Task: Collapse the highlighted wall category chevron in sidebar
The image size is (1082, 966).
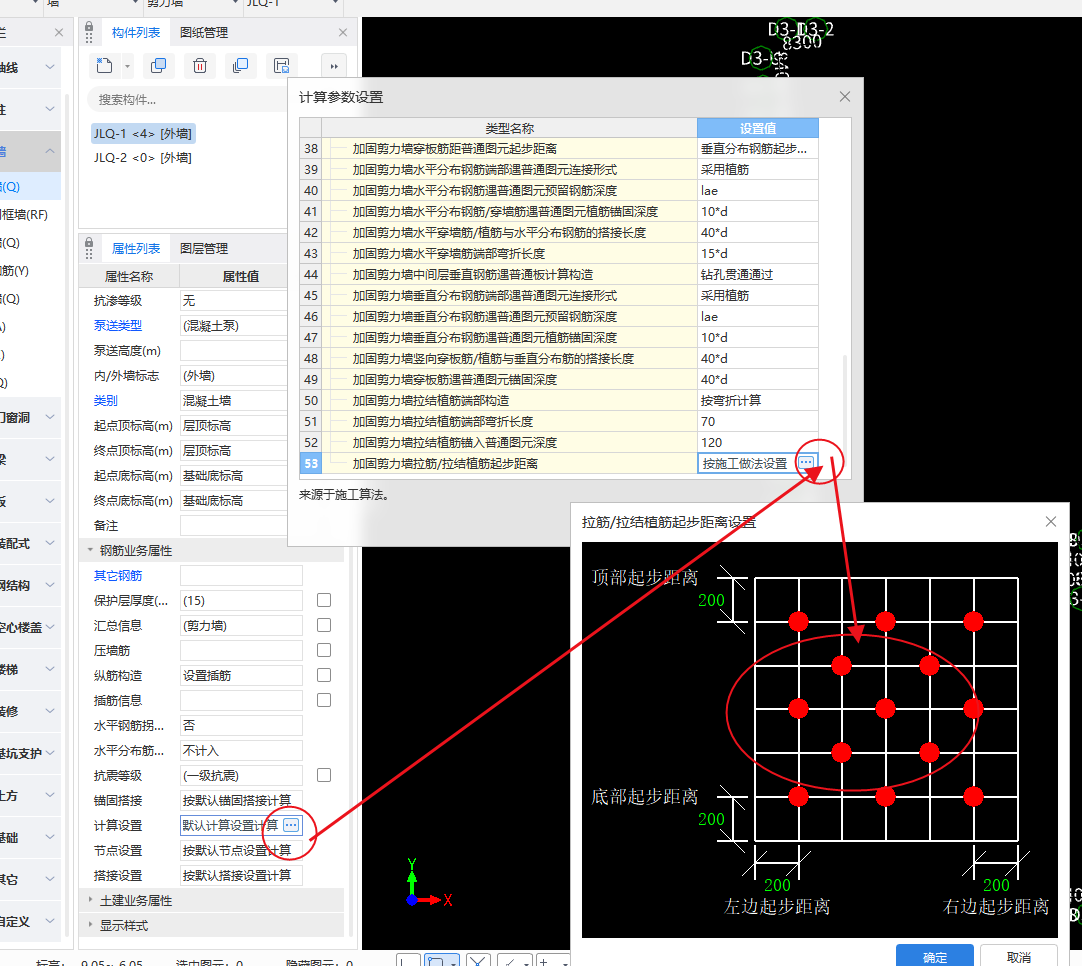Action: 50,150
